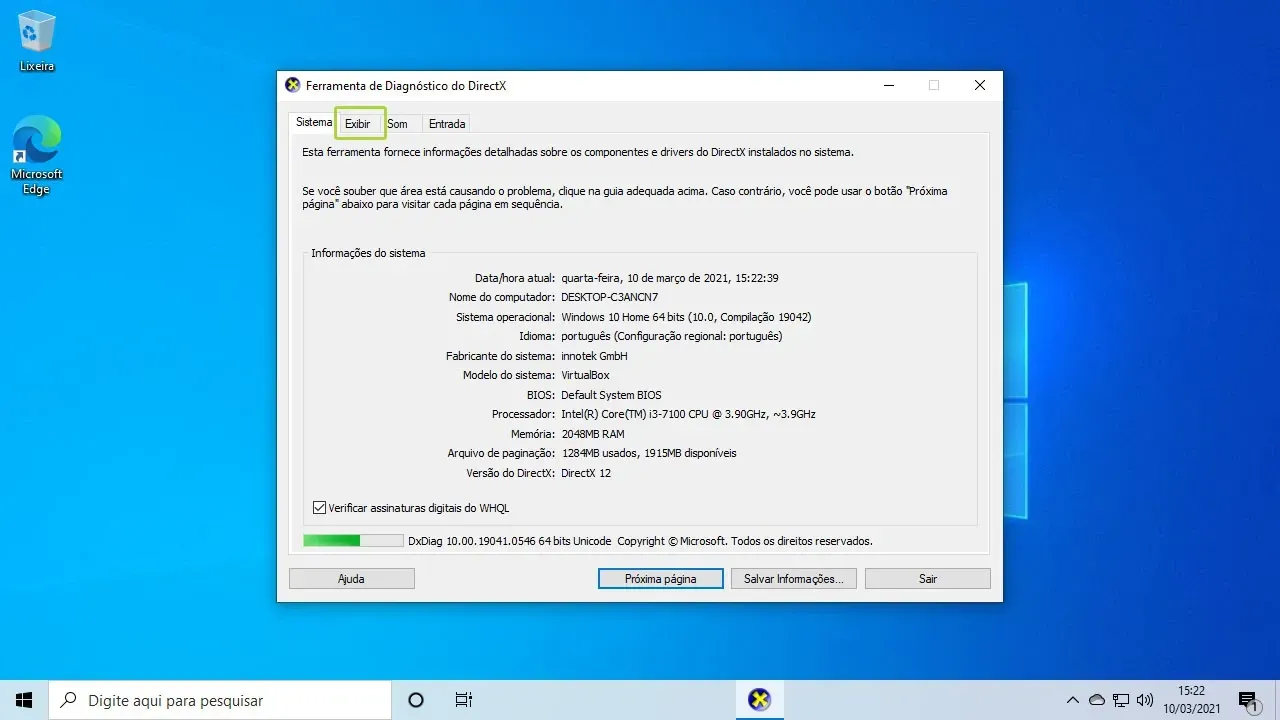Open the Lixeira recycle bin icon

click(x=37, y=43)
